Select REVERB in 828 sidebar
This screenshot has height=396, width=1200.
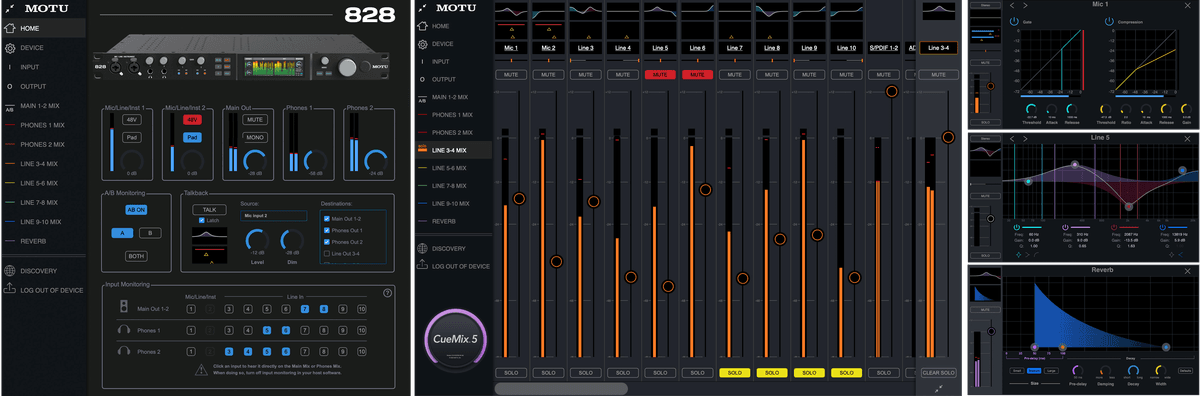(33, 241)
